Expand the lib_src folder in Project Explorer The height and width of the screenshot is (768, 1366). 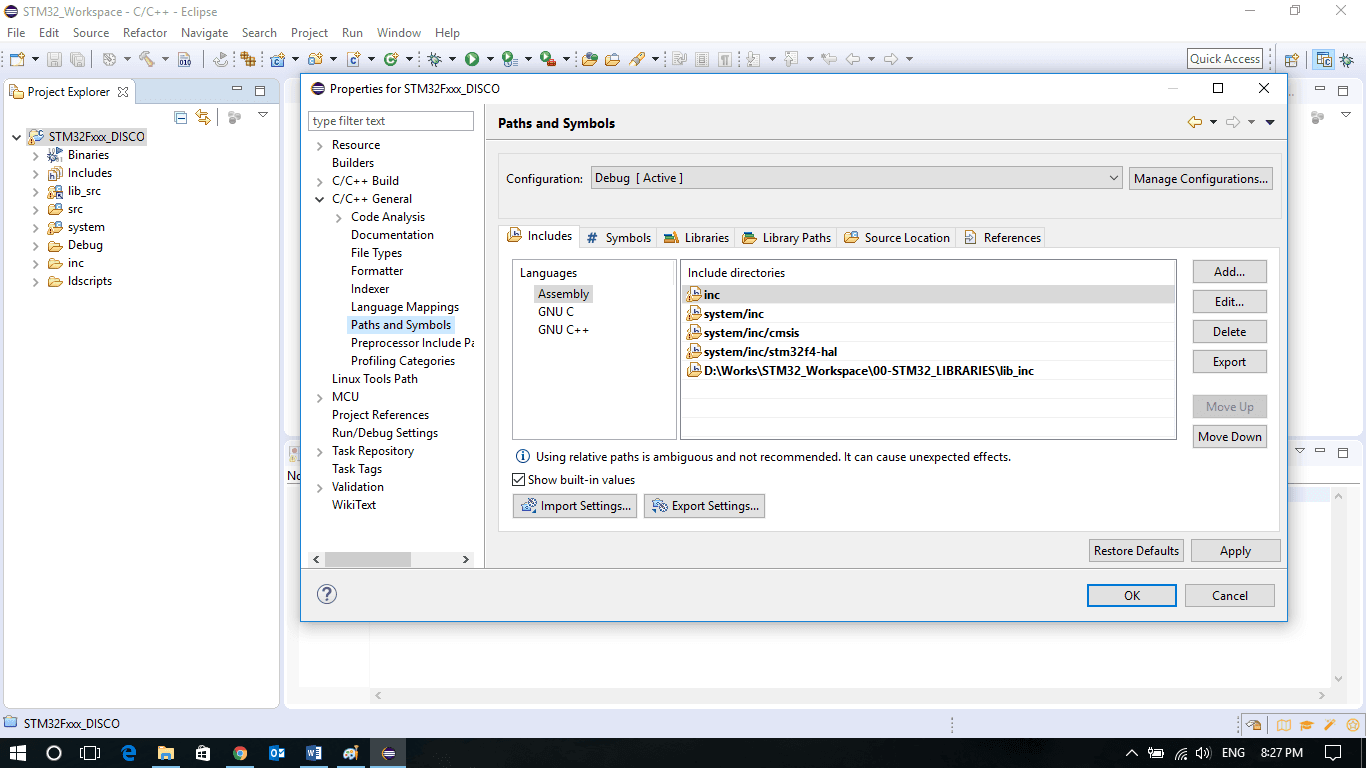coord(35,191)
